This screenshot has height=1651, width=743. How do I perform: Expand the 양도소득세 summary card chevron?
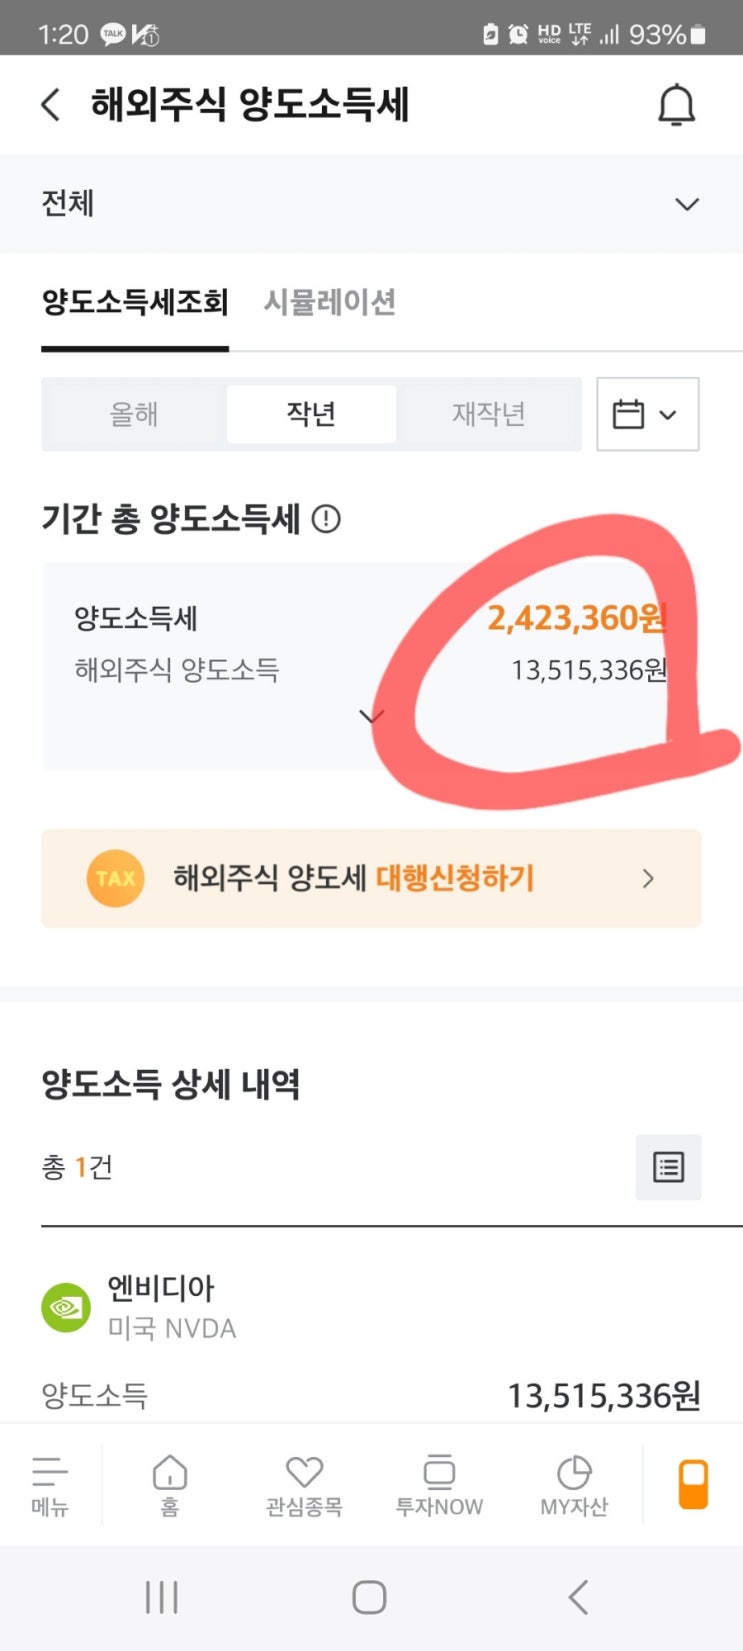point(371,717)
